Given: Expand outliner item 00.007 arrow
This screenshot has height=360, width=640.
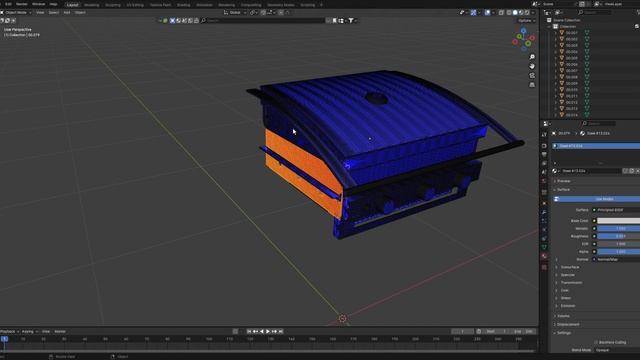Looking at the screenshot, I should tap(556, 71).
